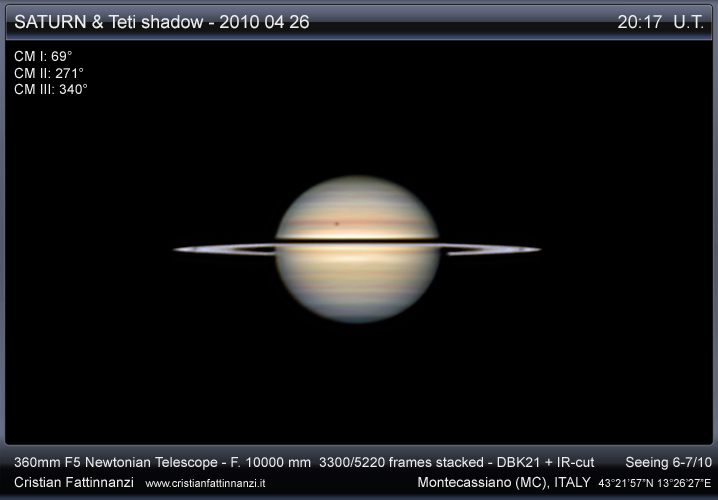Select the 'CM III: 340°' text line

point(51,89)
